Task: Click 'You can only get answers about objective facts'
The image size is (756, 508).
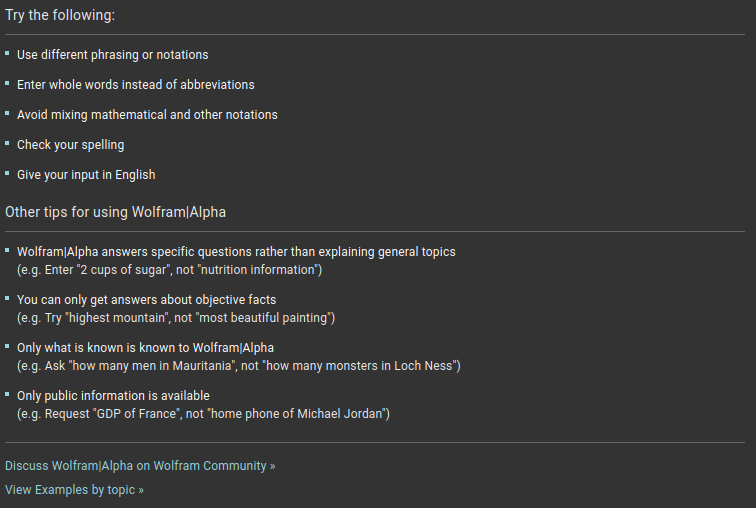Action: (147, 300)
